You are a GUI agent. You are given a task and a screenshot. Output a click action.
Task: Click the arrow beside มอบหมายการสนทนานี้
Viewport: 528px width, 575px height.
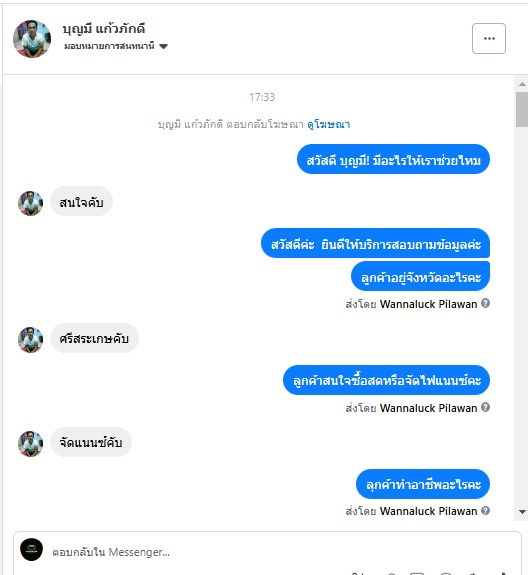click(164, 47)
